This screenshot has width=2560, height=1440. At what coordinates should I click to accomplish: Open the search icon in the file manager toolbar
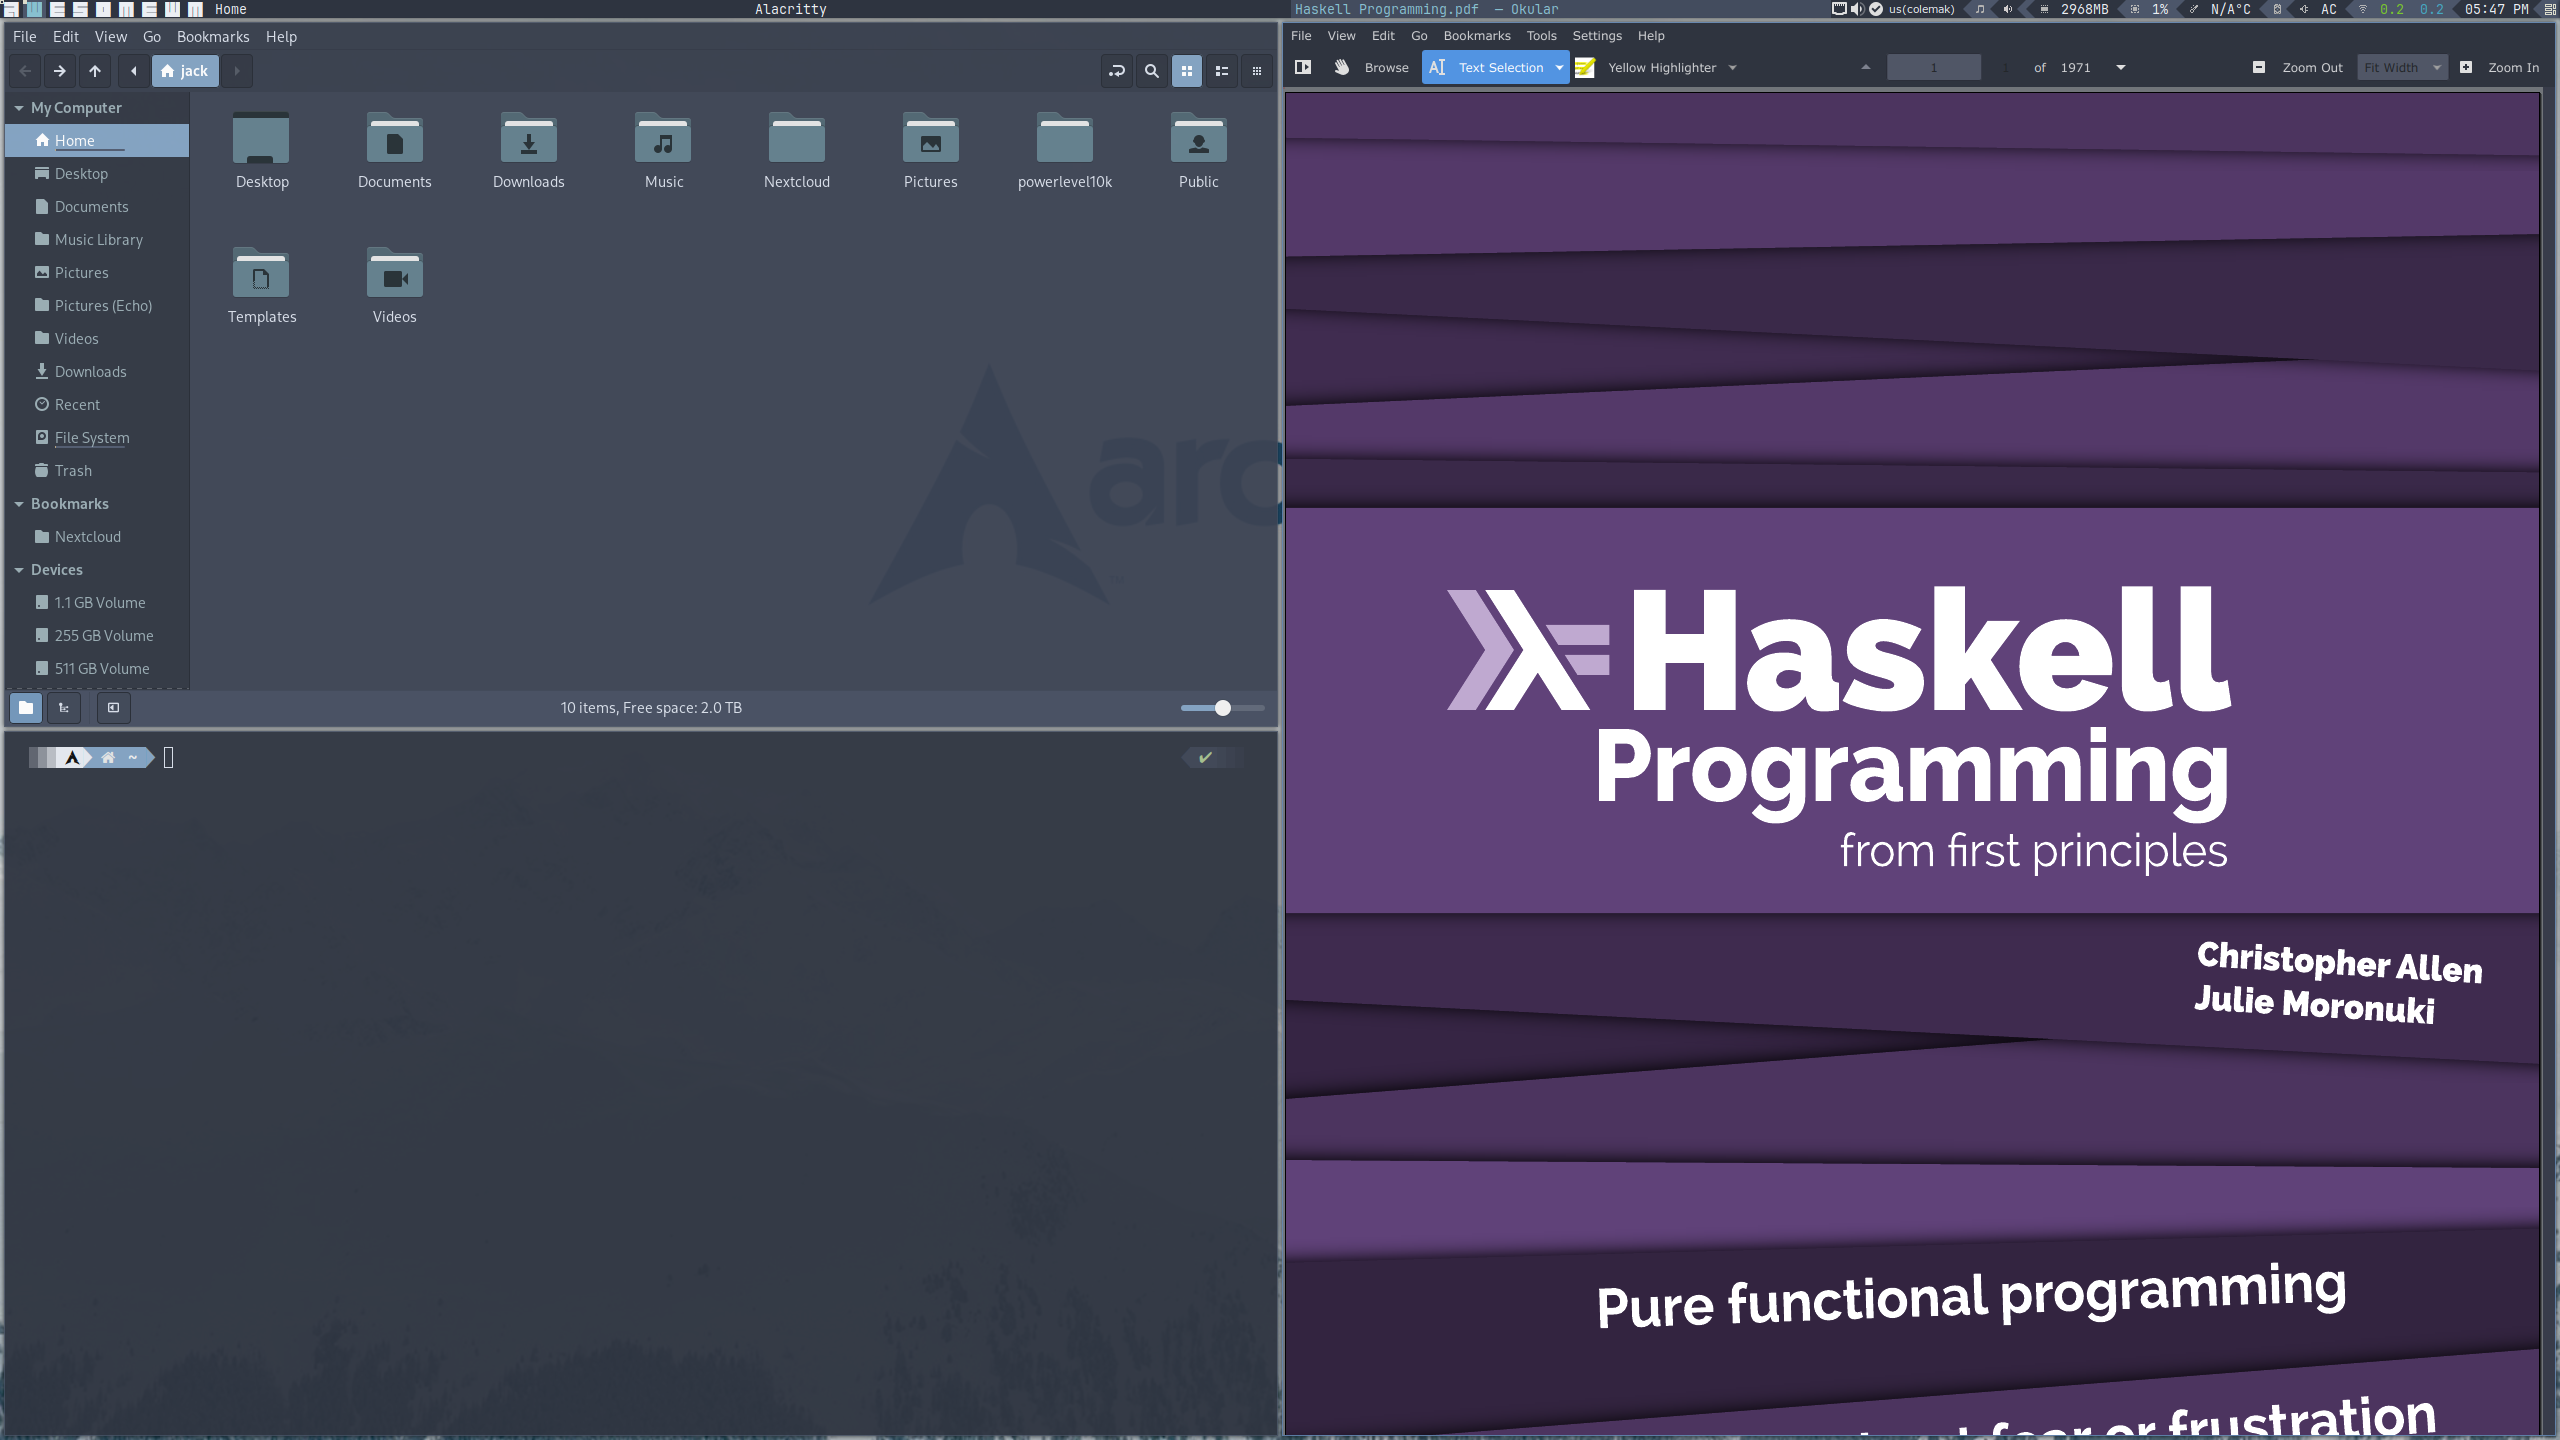[x=1150, y=71]
